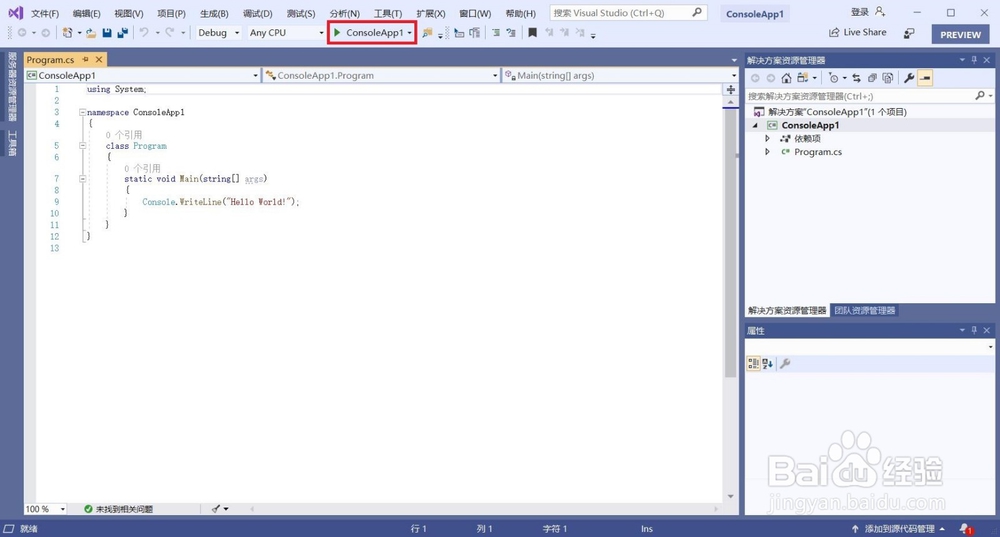Click the Switch Views icon in Solution Explorer
Image resolution: width=1000 pixels, height=537 pixels.
click(x=803, y=78)
